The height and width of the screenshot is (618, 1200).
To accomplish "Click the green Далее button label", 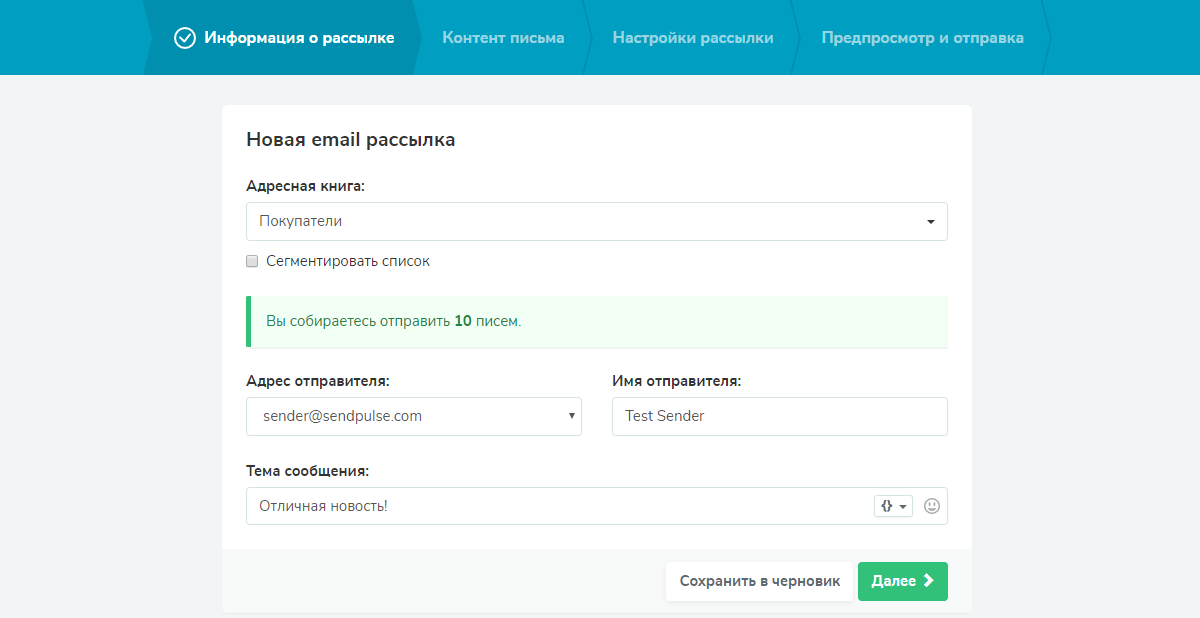I will [893, 581].
